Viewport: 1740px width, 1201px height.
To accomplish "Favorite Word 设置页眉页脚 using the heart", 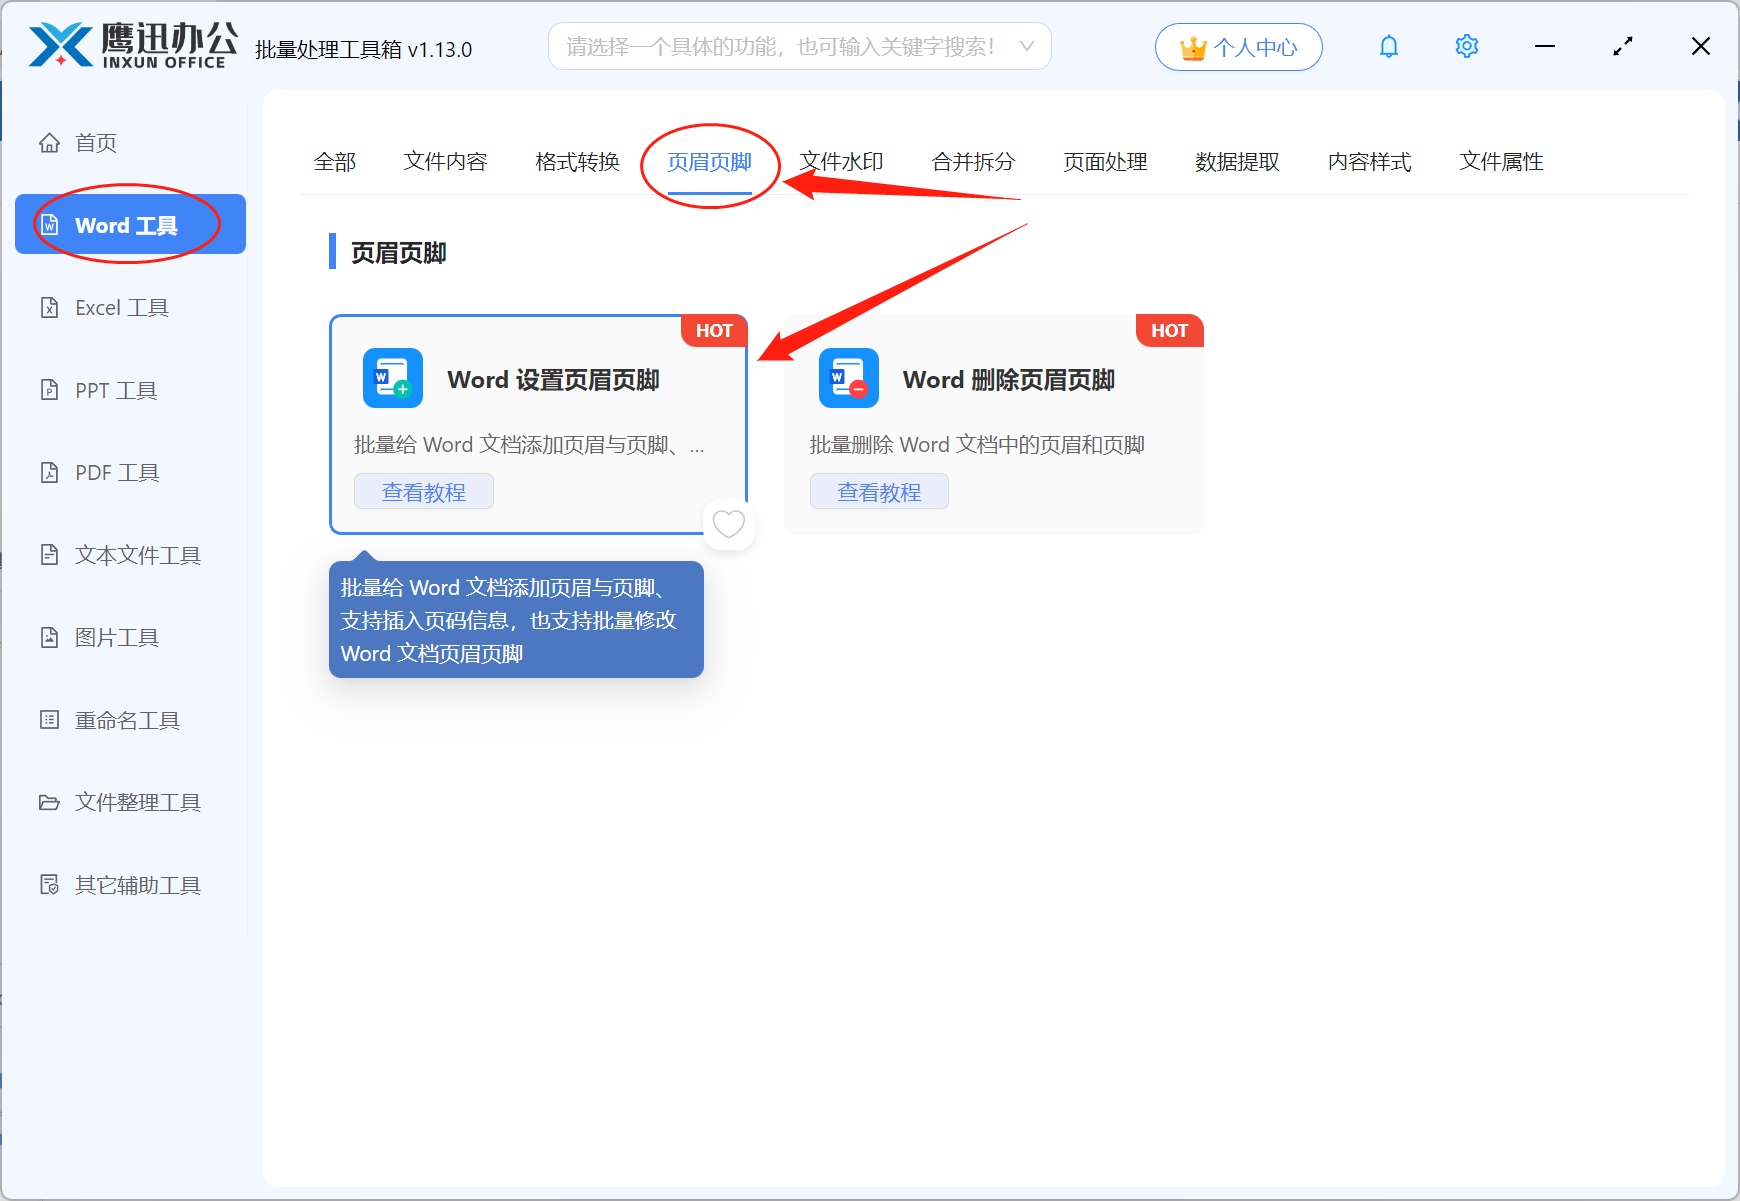I will (729, 523).
